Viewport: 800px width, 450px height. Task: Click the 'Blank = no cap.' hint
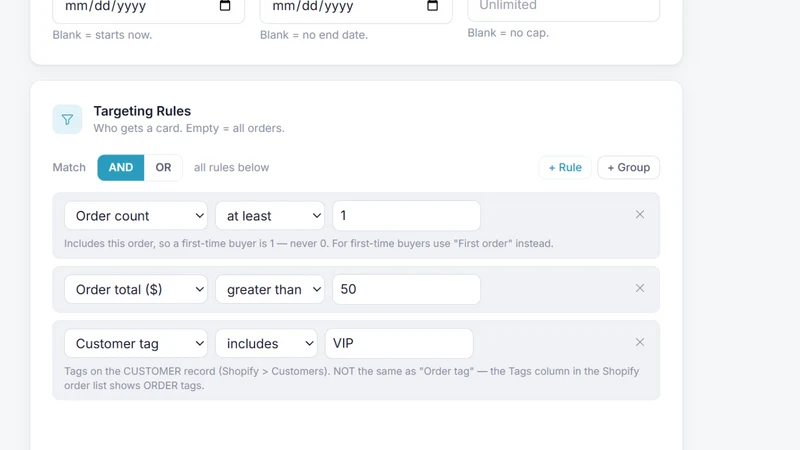508,33
